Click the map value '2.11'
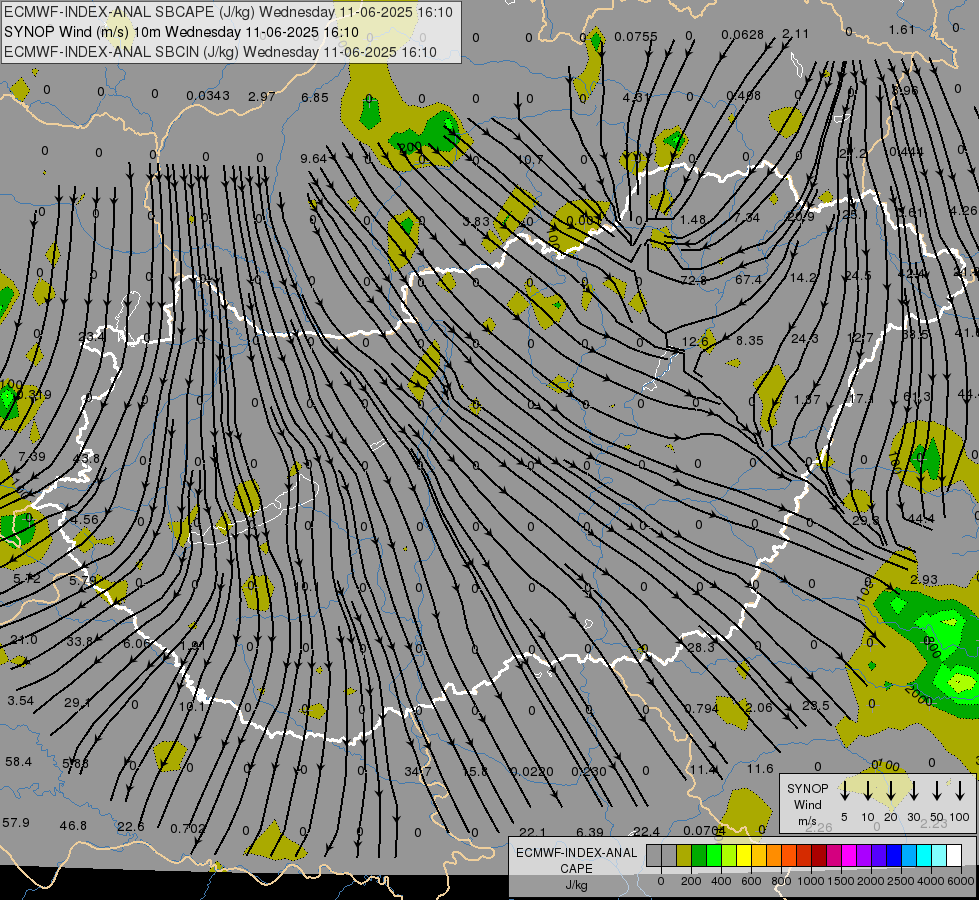 (795, 34)
